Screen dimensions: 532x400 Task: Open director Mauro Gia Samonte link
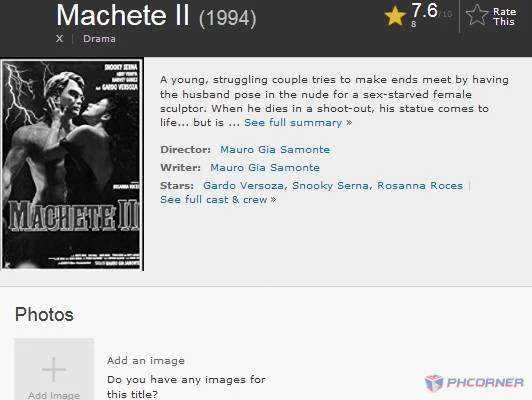coord(275,150)
